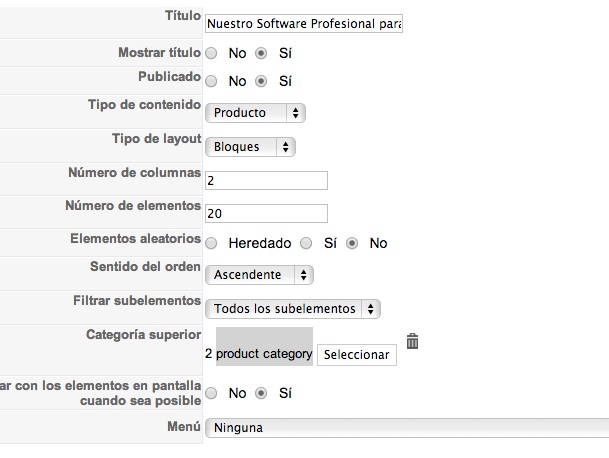The image size is (609, 458).
Task: Select No for elementos en pantalla option
Action: coord(212,393)
